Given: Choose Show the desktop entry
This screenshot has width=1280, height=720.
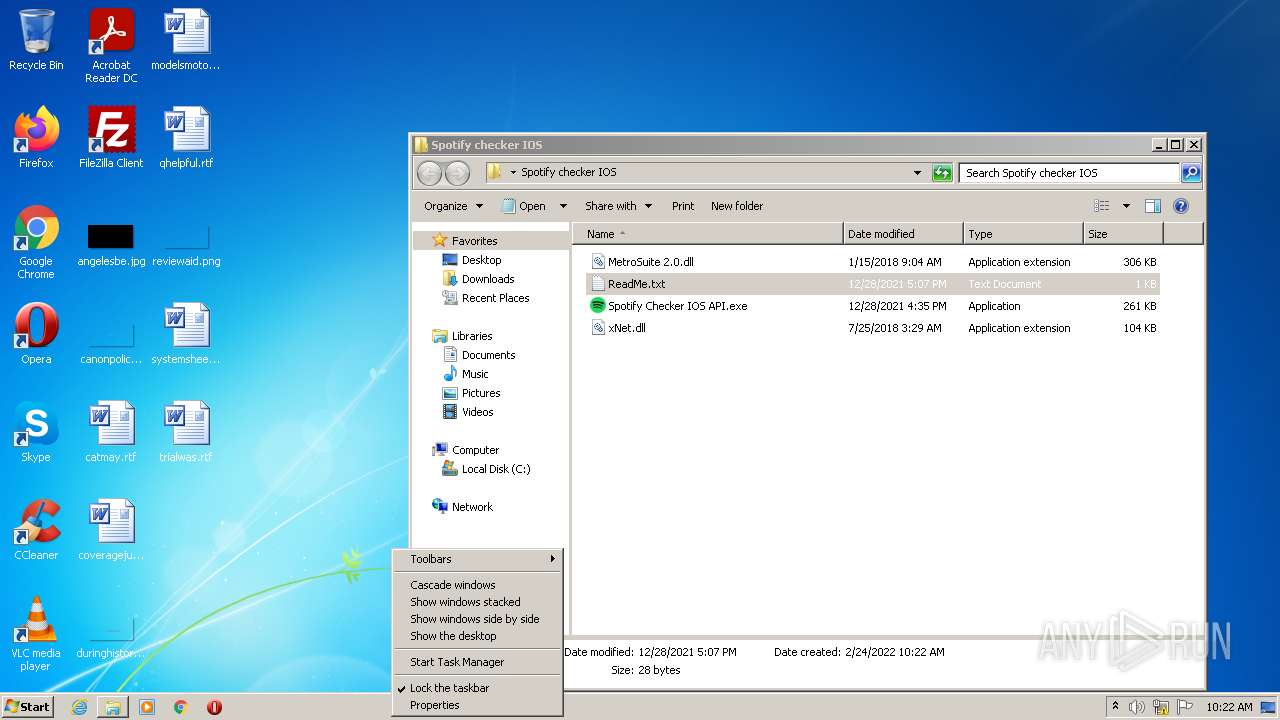Looking at the screenshot, I should coord(477,636).
